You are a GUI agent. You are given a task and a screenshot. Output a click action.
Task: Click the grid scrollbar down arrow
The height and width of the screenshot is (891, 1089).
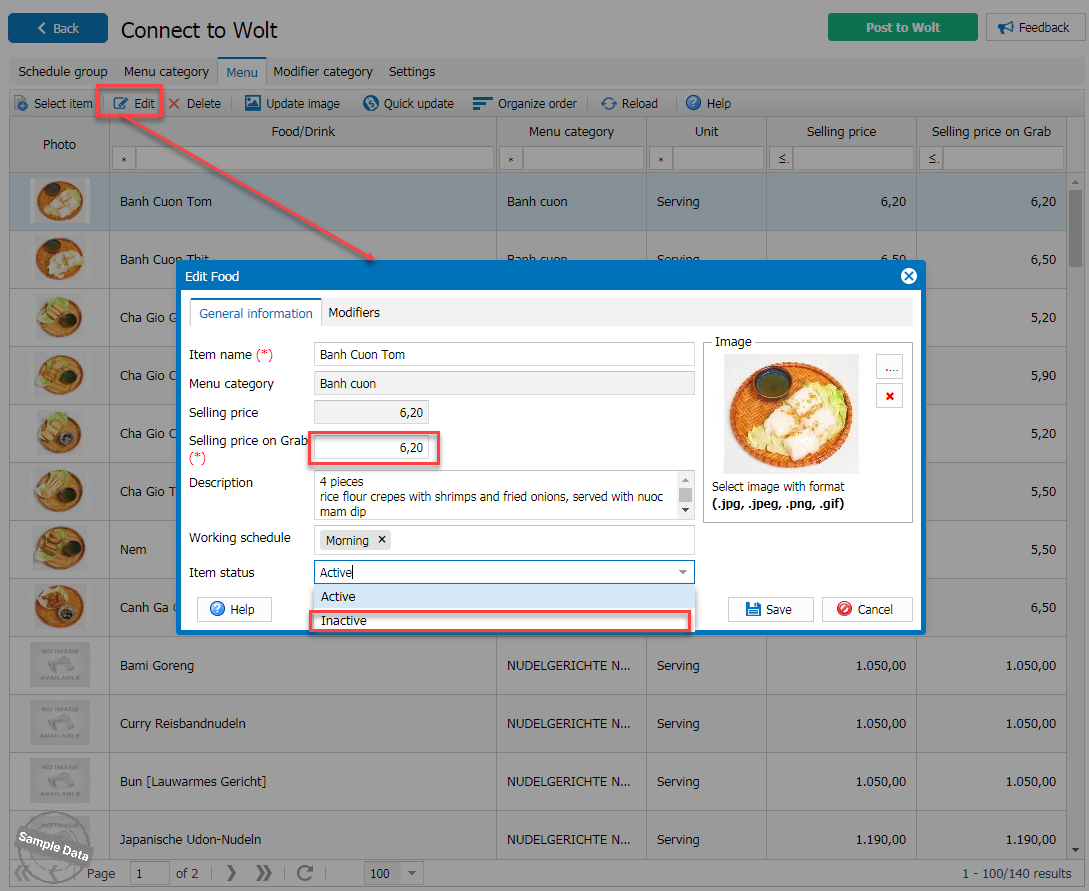(x=1075, y=849)
